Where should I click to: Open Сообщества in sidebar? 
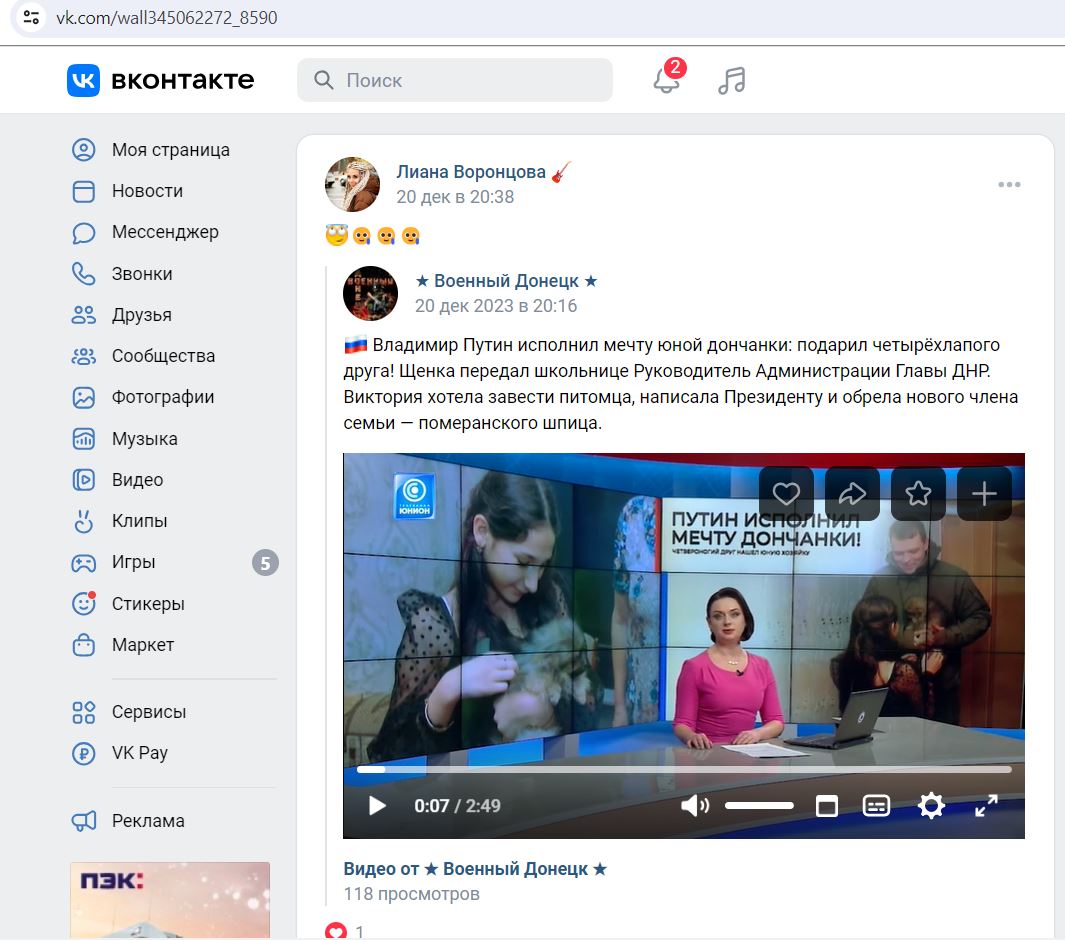pyautogui.click(x=143, y=356)
